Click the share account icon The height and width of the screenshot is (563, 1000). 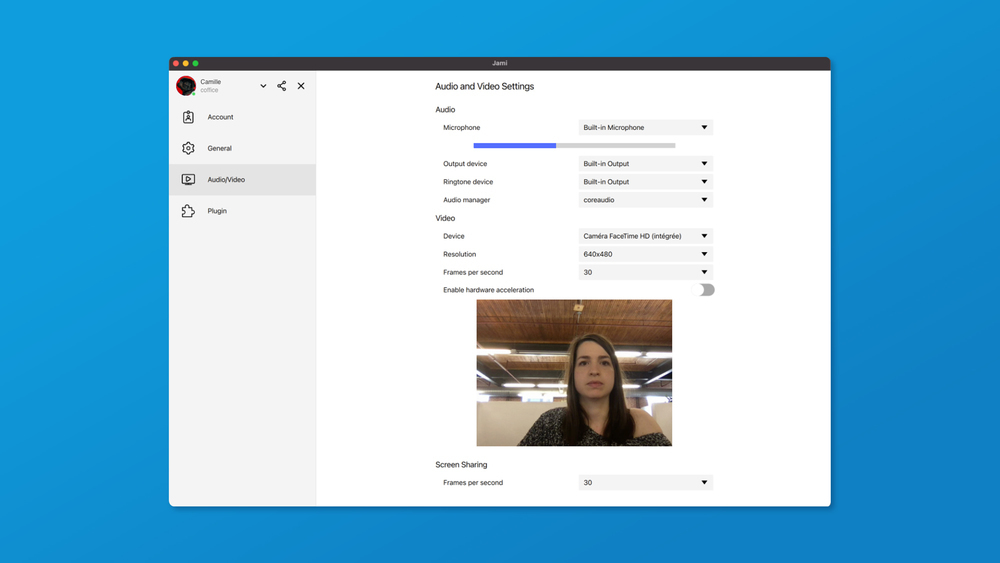[x=281, y=85]
